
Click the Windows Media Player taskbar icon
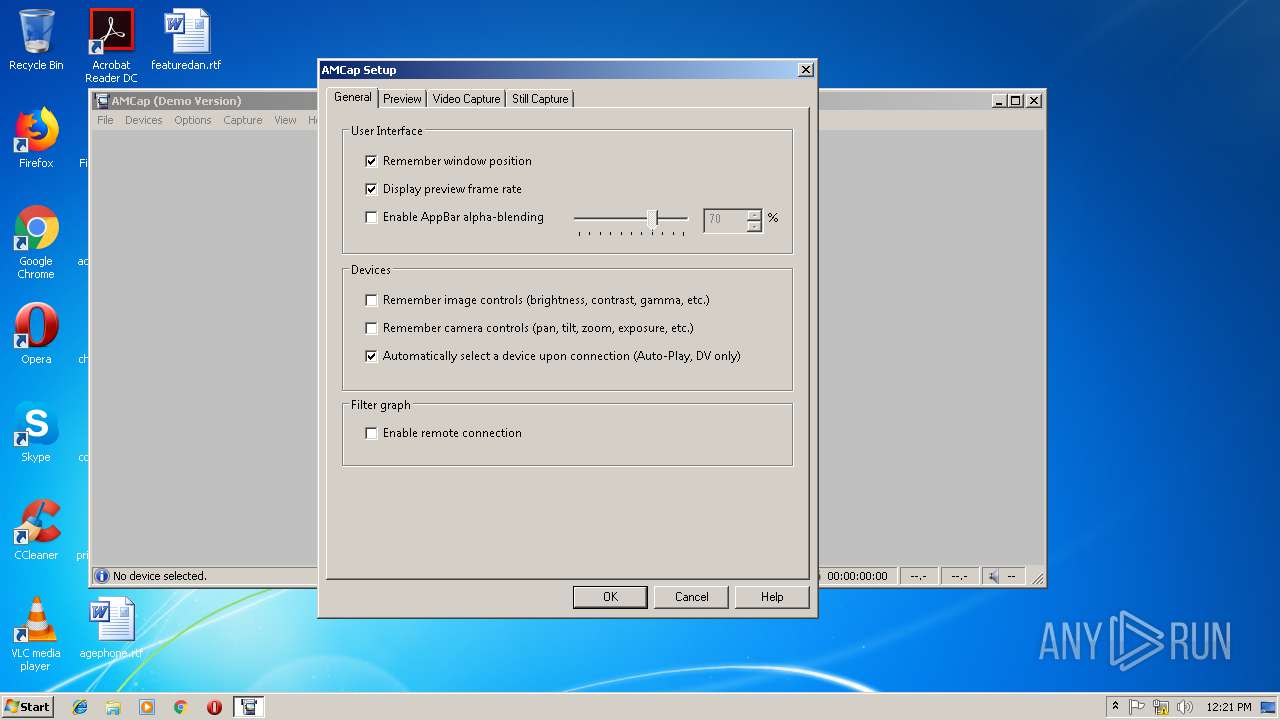[147, 707]
